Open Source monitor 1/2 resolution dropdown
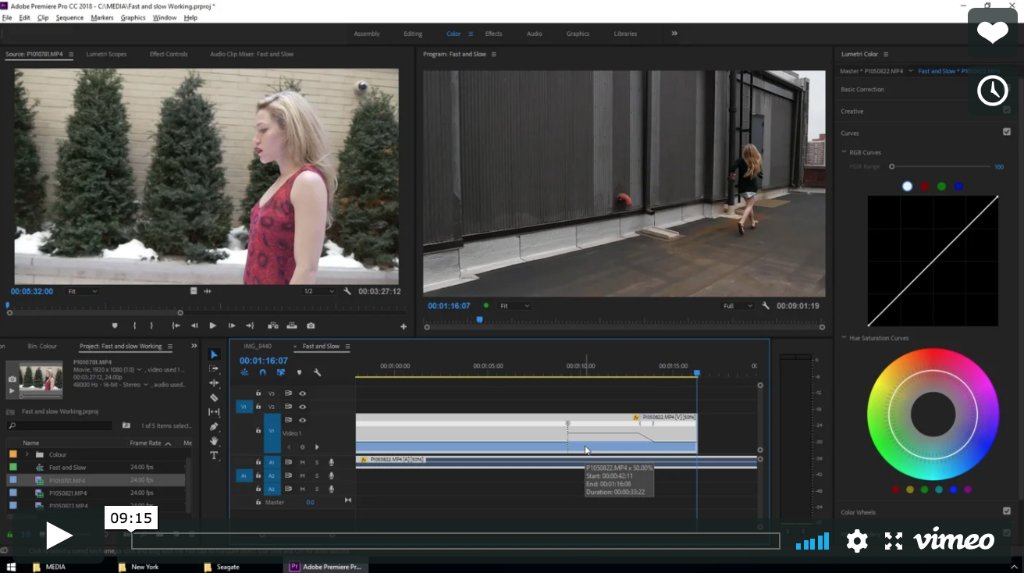 click(x=319, y=291)
